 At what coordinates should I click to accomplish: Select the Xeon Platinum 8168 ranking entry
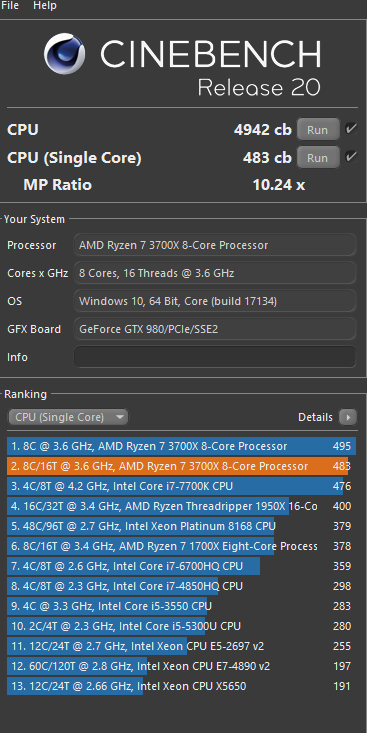(x=181, y=526)
